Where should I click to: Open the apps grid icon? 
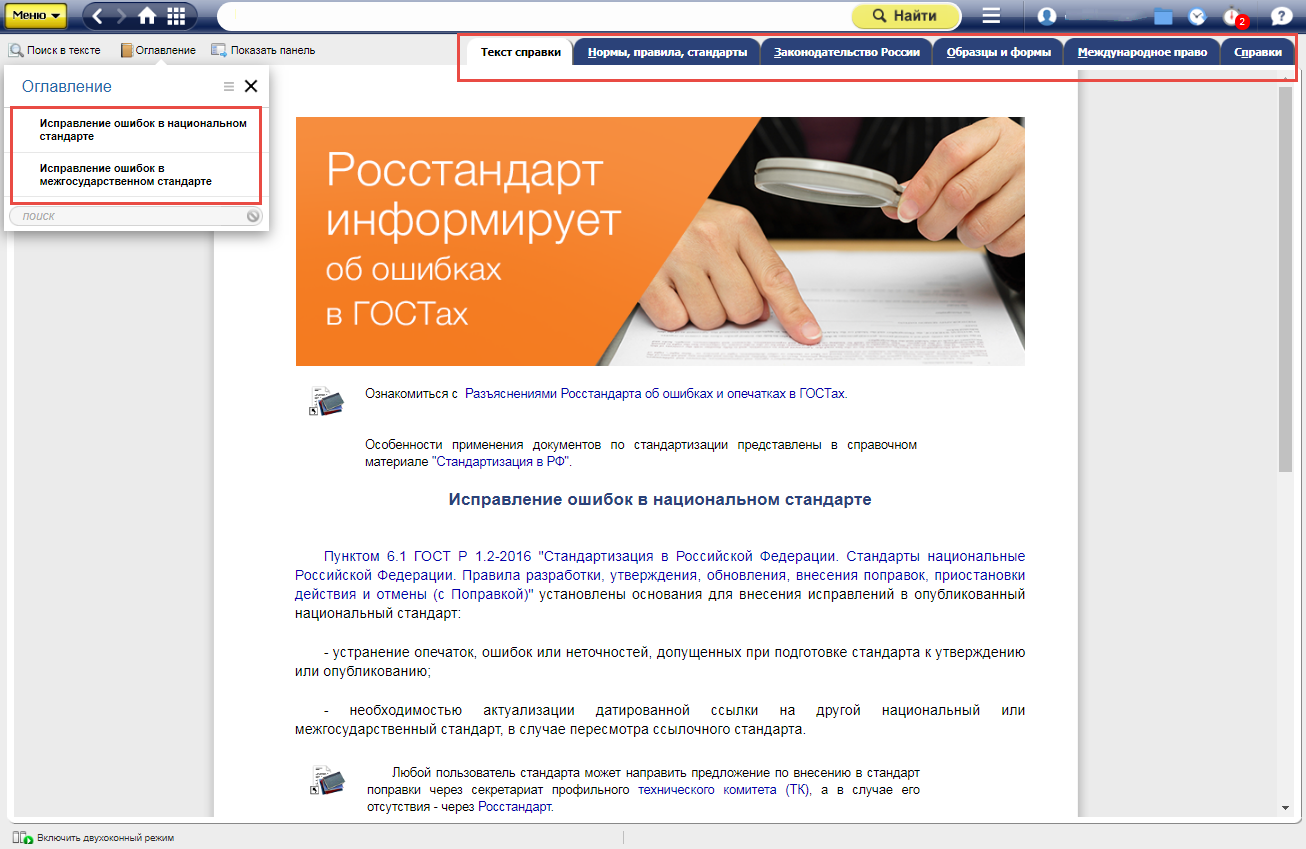pos(177,16)
